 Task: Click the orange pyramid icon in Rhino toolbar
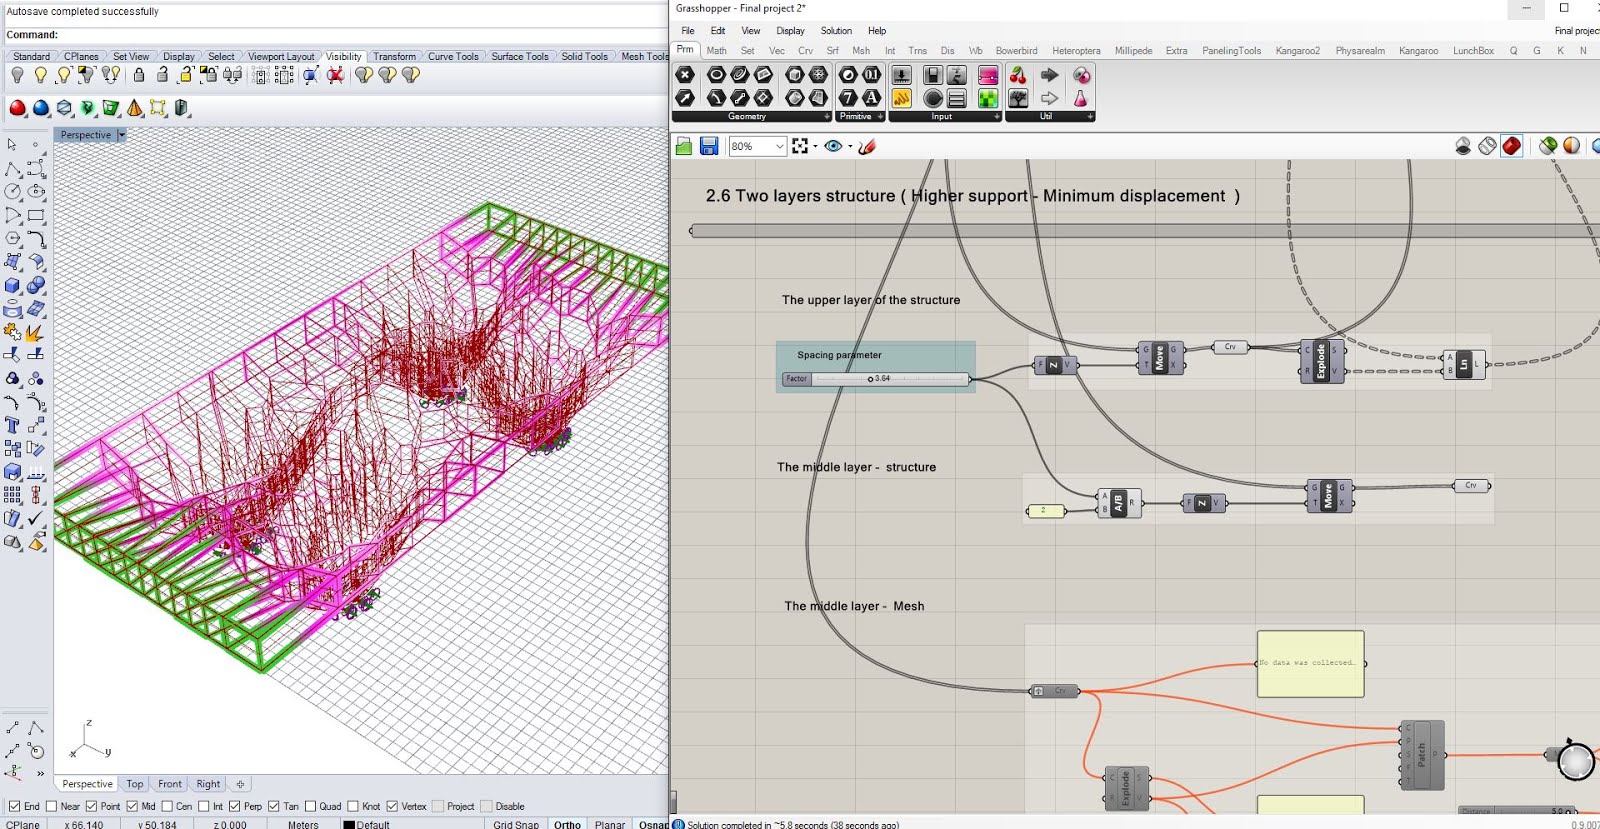[x=134, y=108]
